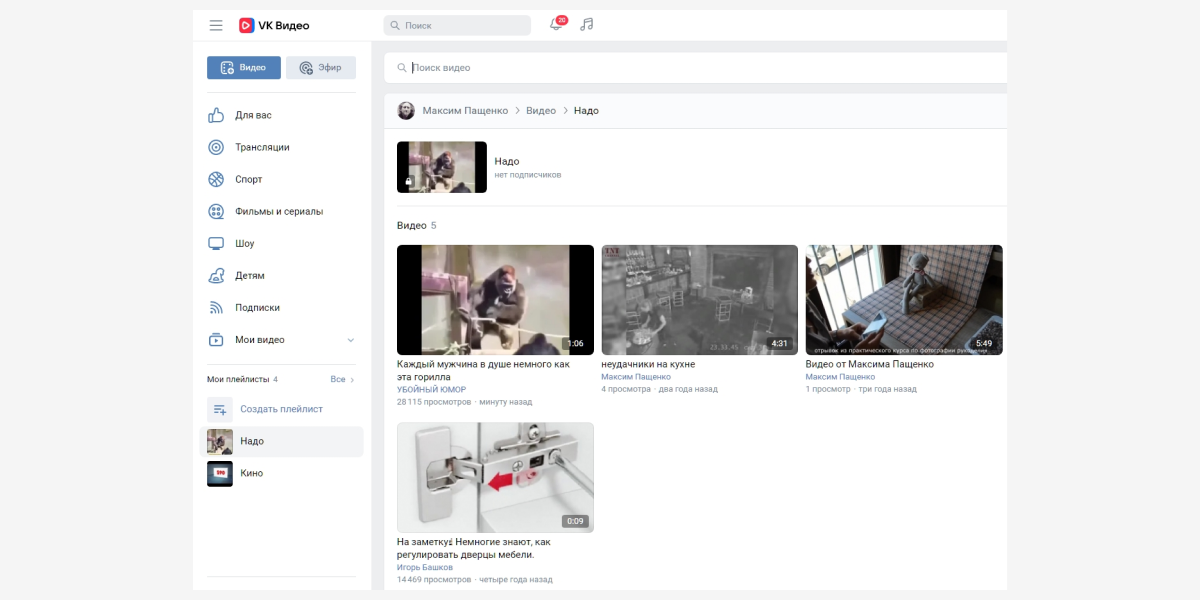Viewport: 1200px width, 600px height.
Task: Open the notifications bell
Action: pos(556,24)
